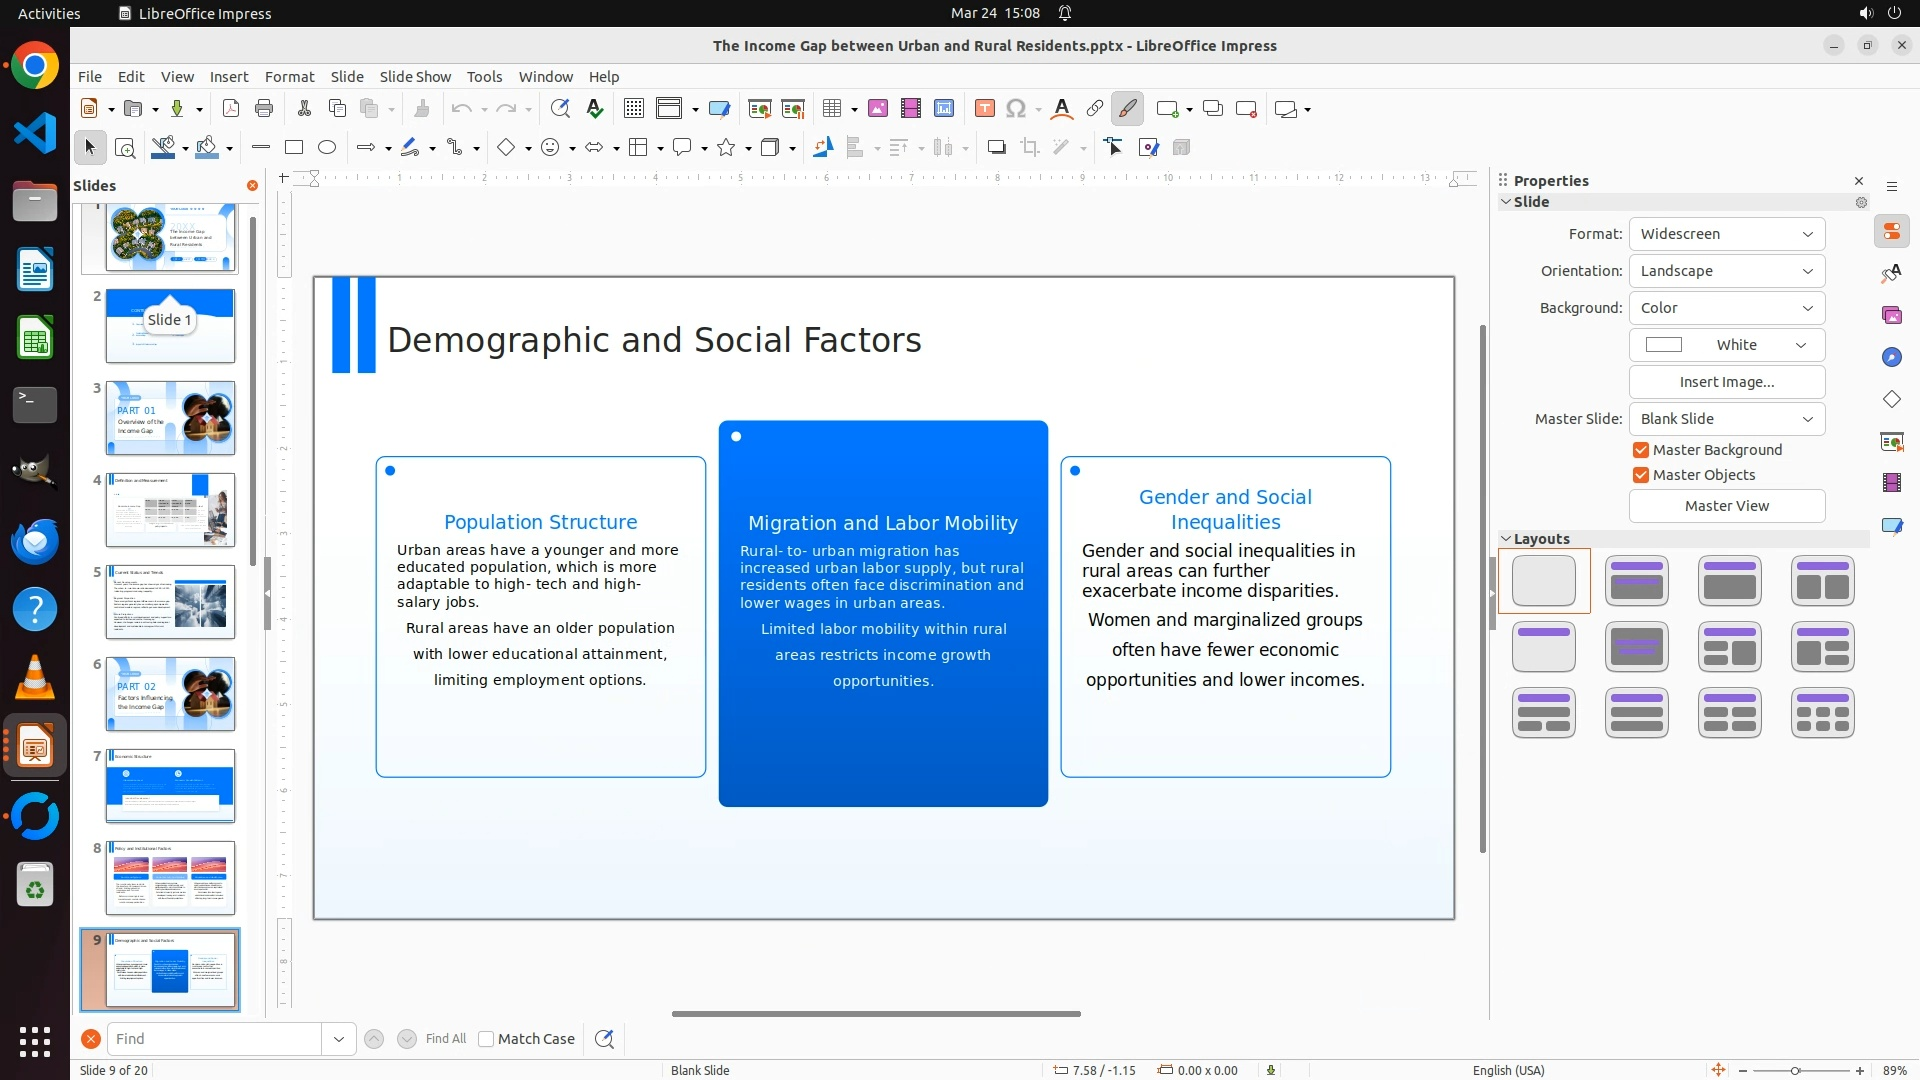Expand the Master Slide dropdown

1726,419
